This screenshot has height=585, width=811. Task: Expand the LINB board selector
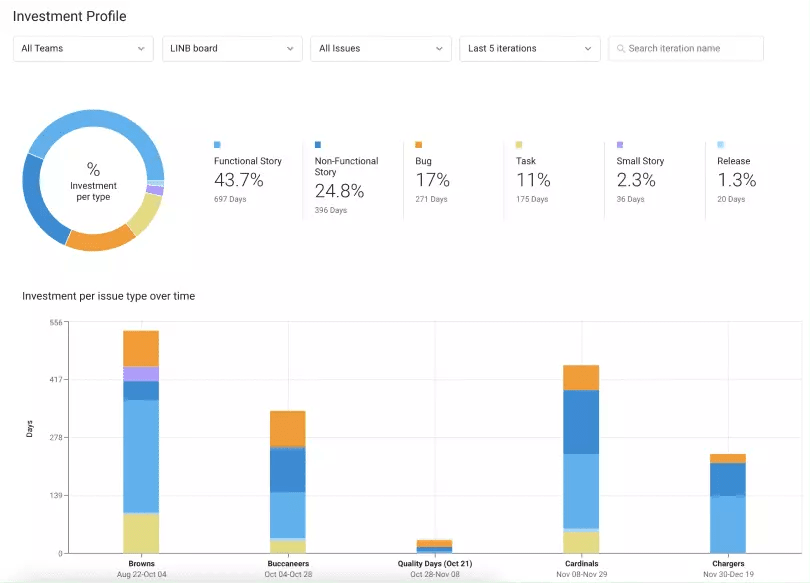click(x=232, y=49)
